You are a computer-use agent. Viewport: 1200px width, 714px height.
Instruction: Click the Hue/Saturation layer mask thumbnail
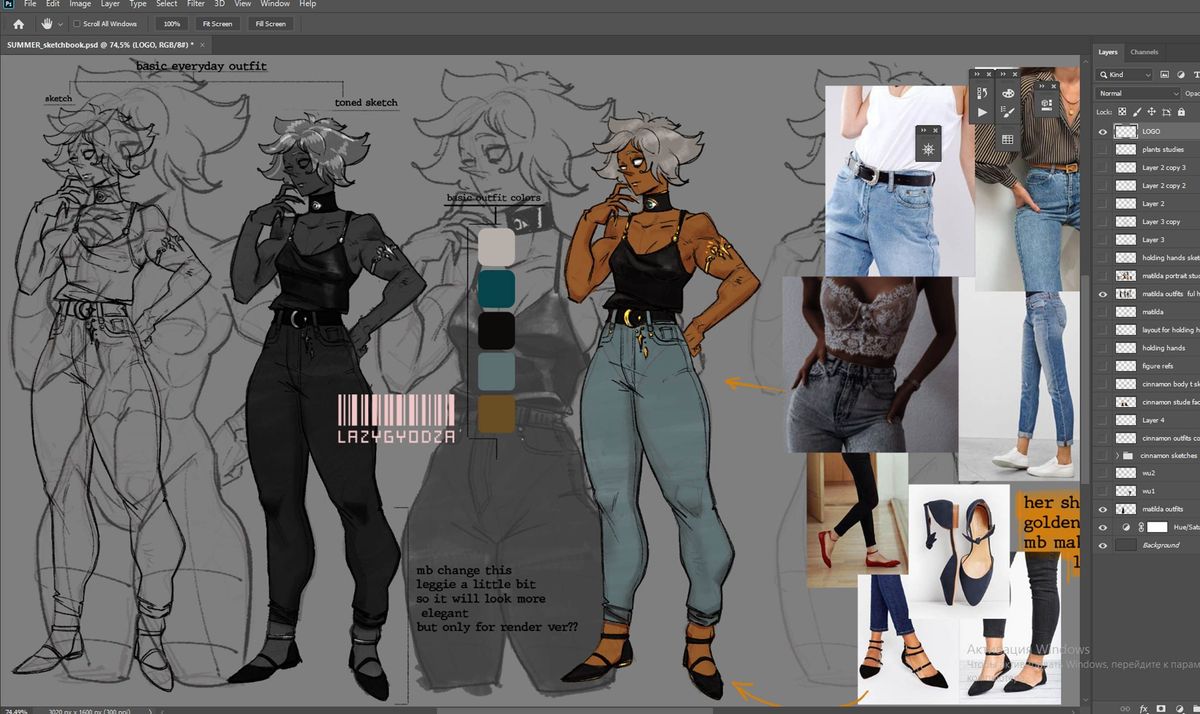pyautogui.click(x=1157, y=527)
